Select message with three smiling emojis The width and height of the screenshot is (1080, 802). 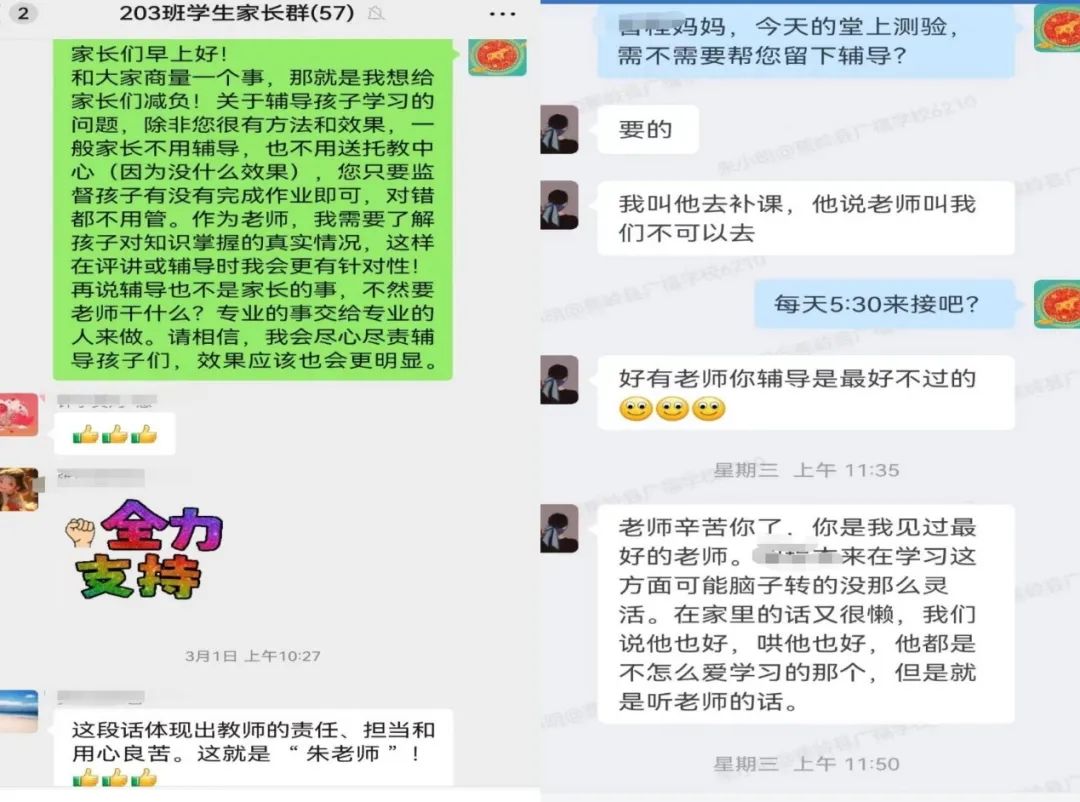point(805,393)
